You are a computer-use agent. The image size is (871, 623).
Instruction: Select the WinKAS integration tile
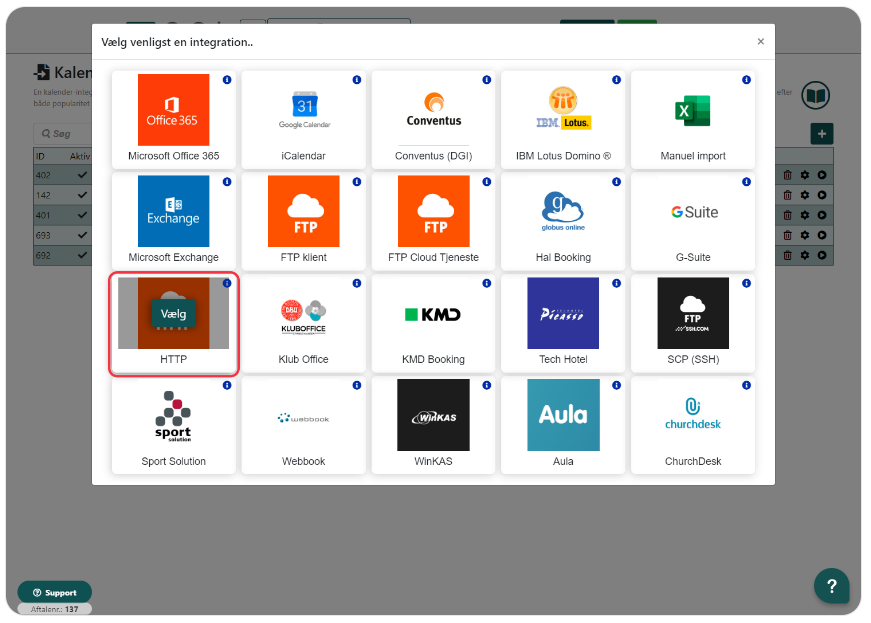pos(433,425)
